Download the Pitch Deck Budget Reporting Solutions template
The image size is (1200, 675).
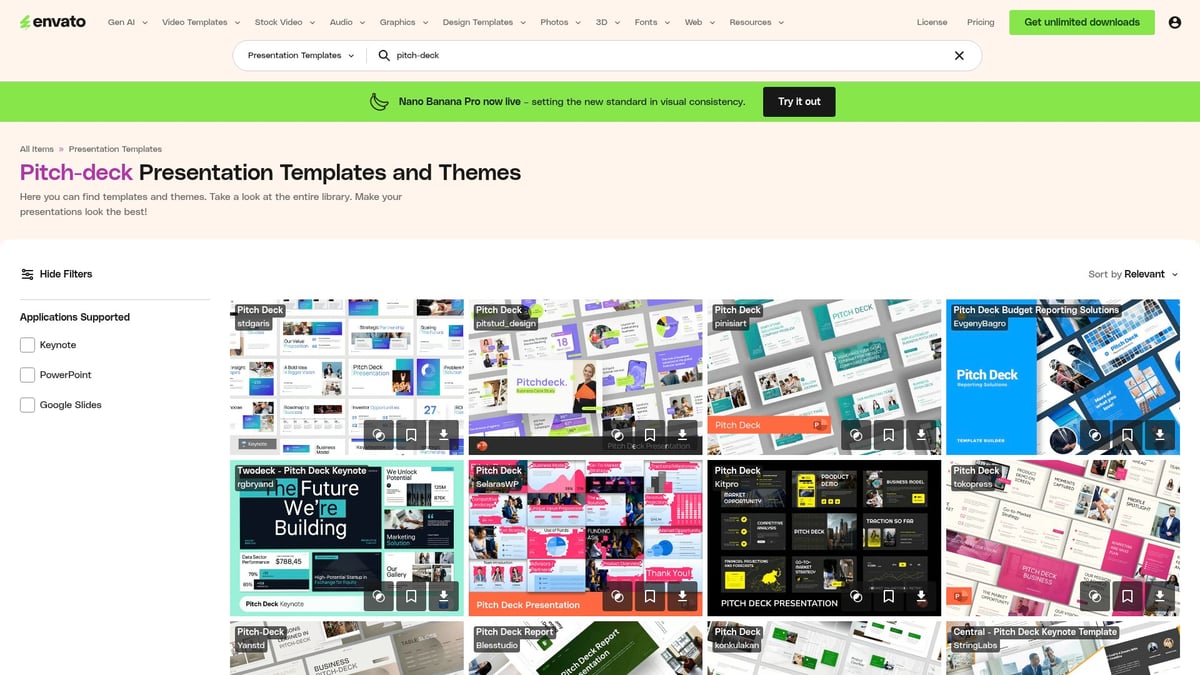[1159, 435]
